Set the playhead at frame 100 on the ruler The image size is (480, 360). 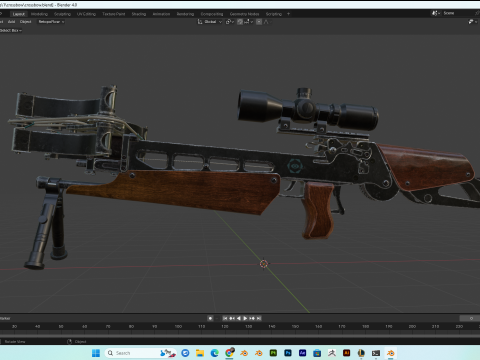tap(178, 326)
